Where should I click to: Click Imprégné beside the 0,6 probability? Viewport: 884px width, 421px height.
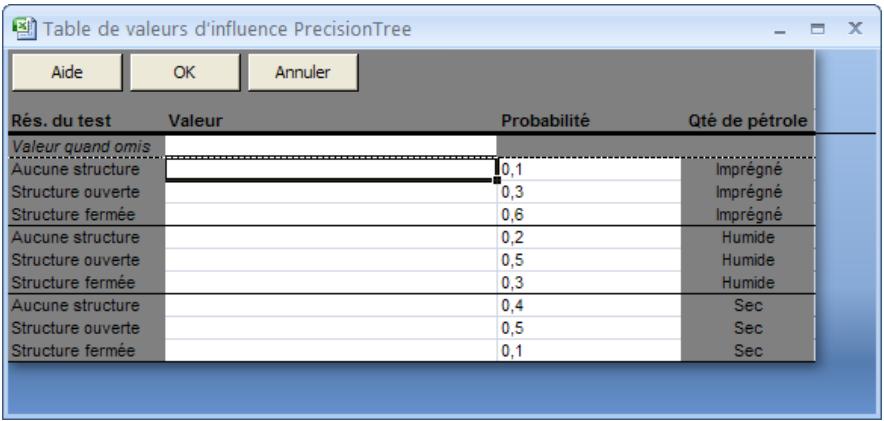[x=749, y=215]
